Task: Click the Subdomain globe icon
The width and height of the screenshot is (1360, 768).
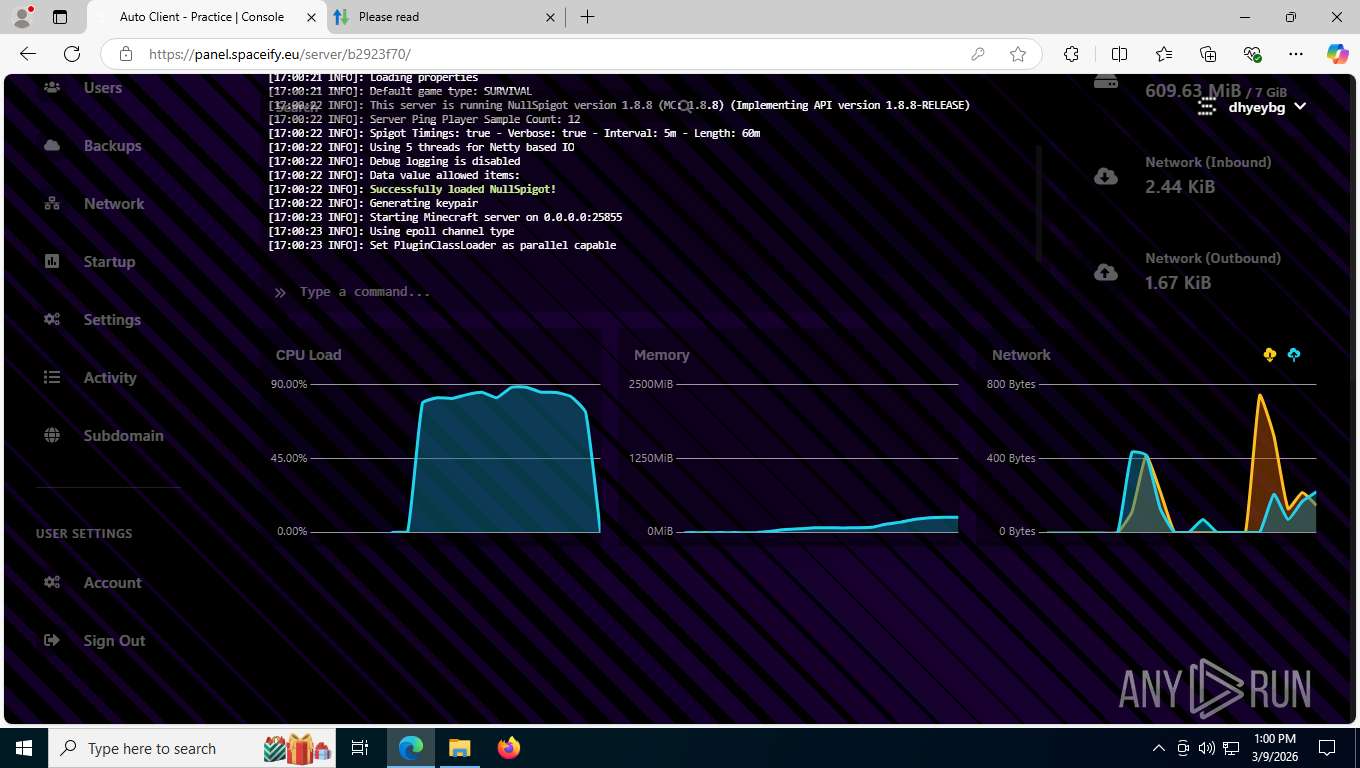Action: pos(52,436)
